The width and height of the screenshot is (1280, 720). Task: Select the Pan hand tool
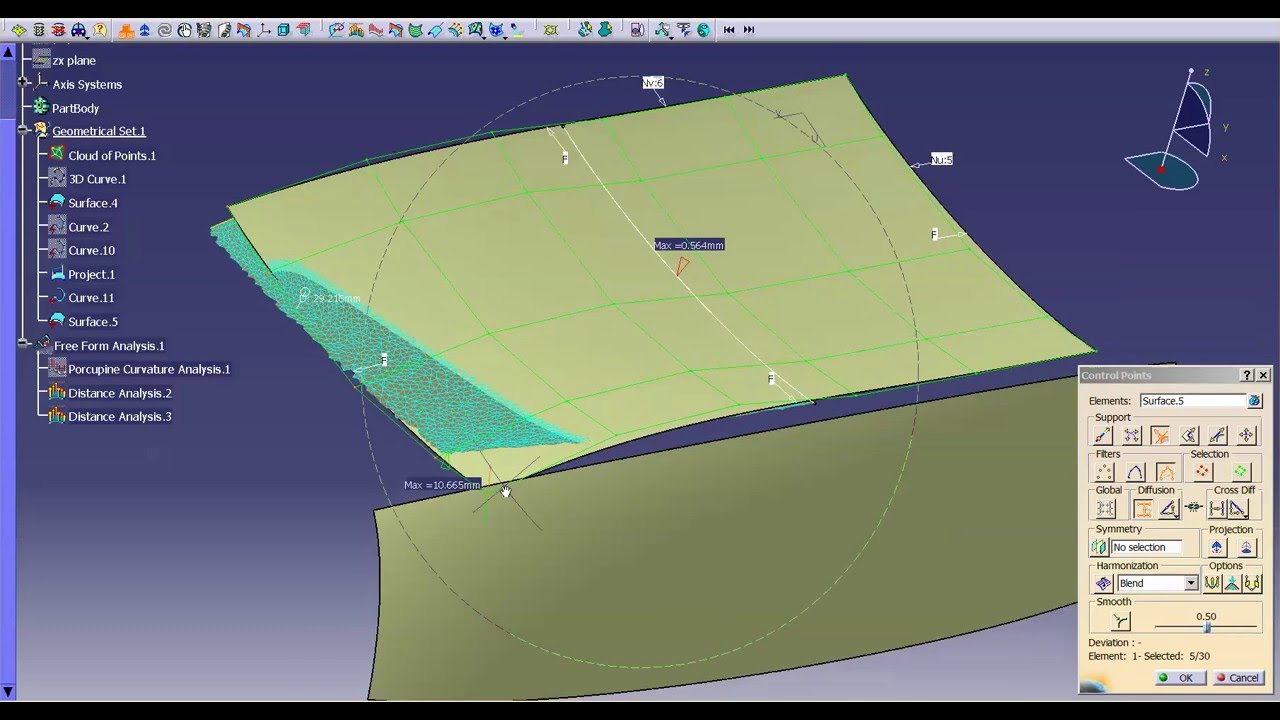(x=185, y=30)
